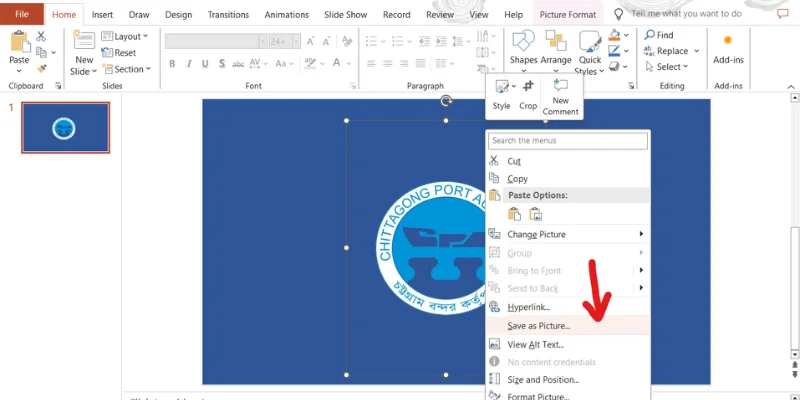Screen dimensions: 800x400
Task: Switch to the Transitions tab
Action: point(228,15)
